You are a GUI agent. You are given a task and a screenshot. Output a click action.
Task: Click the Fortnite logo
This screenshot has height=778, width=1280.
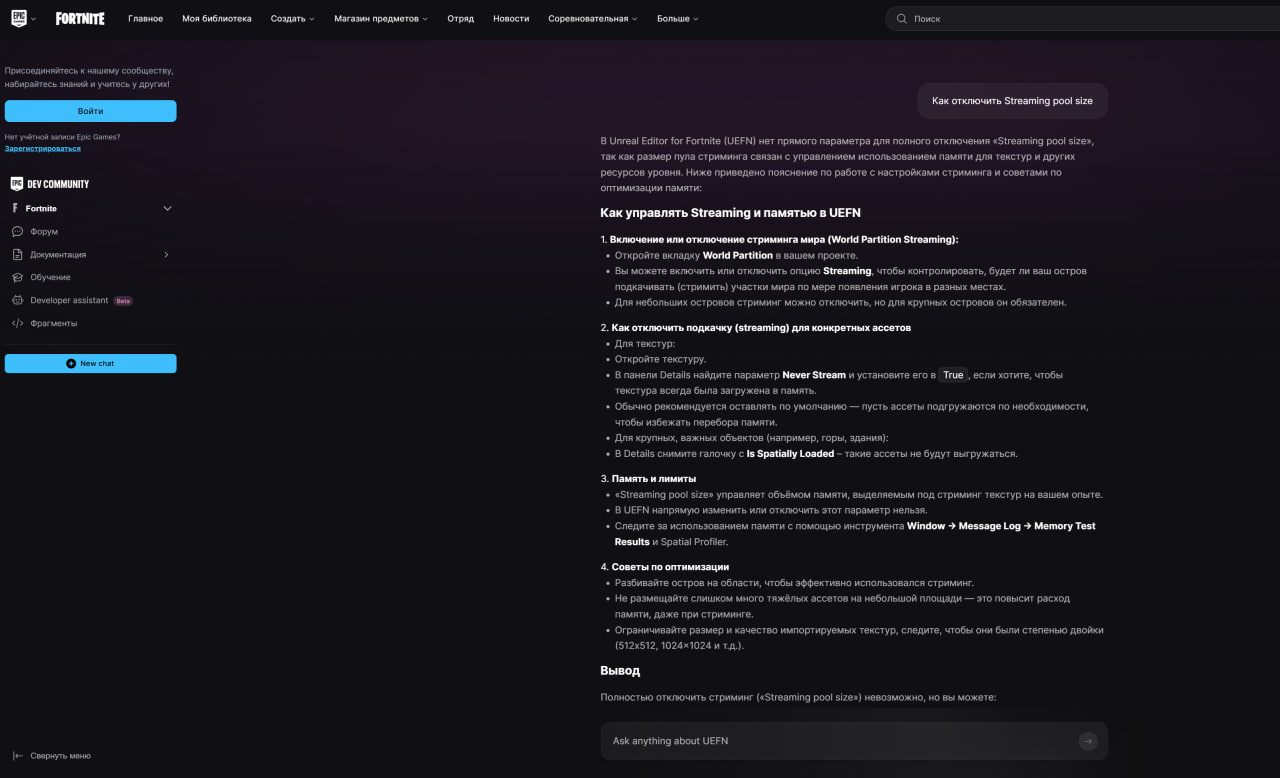coord(80,18)
